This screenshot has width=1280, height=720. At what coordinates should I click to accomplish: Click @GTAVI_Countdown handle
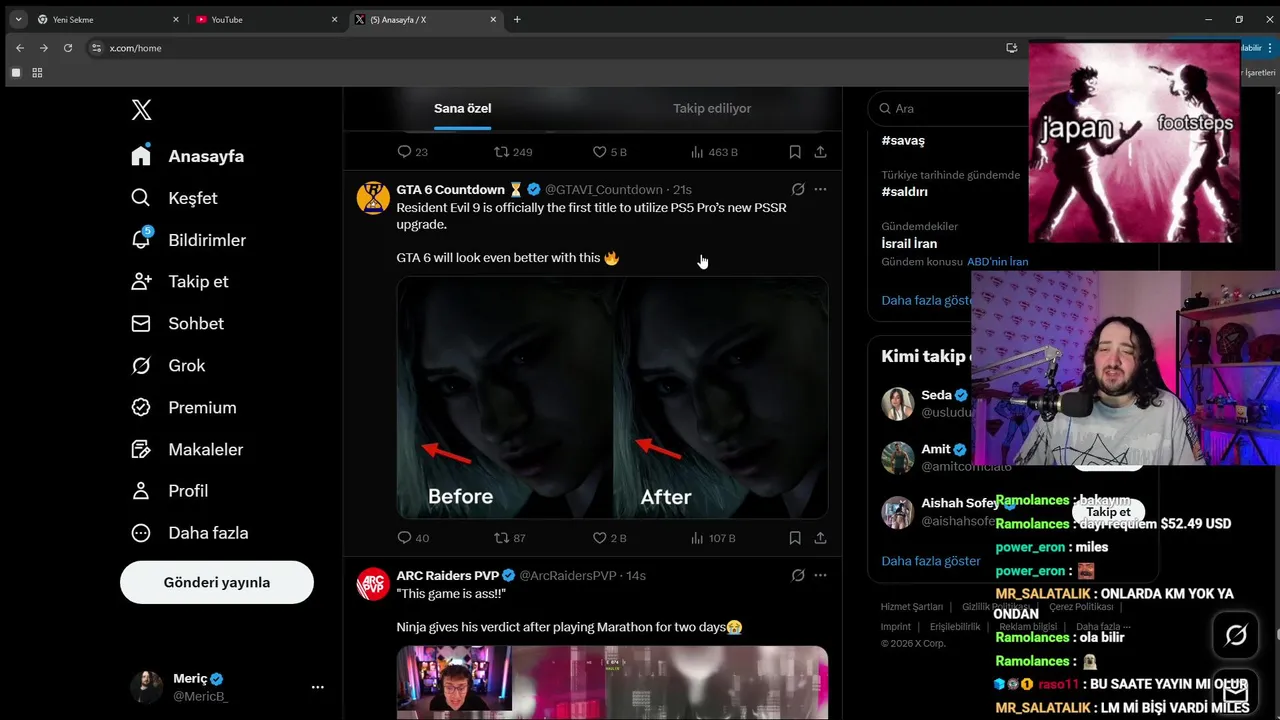click(x=603, y=189)
